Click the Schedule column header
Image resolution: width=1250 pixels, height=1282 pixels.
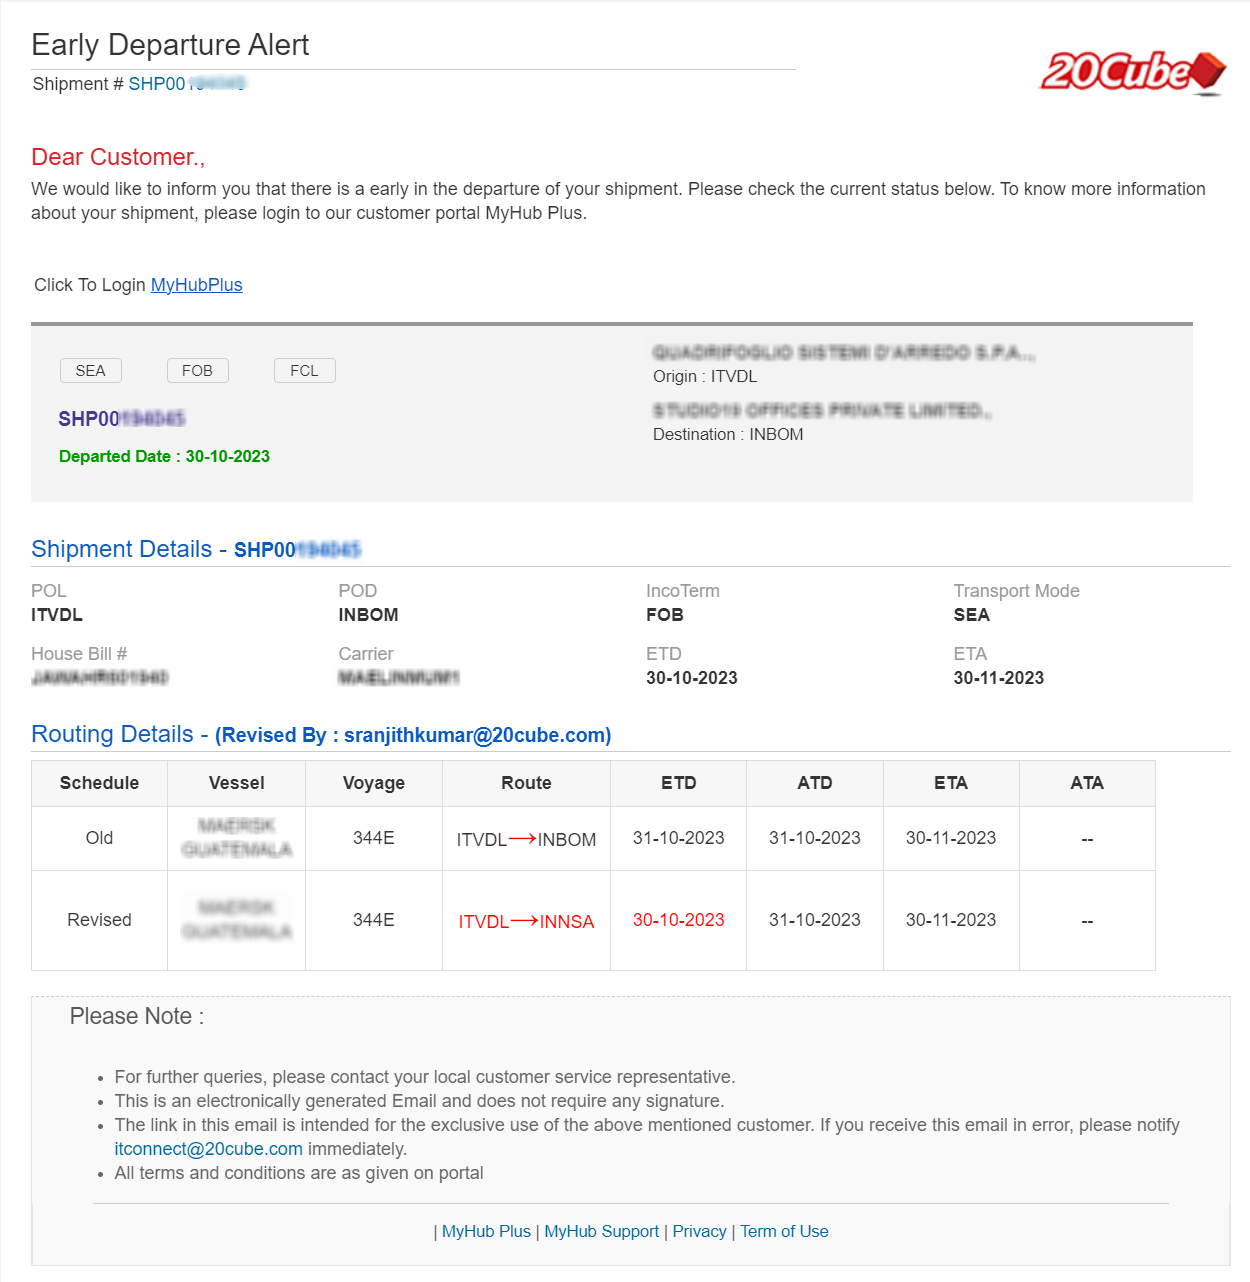(99, 783)
